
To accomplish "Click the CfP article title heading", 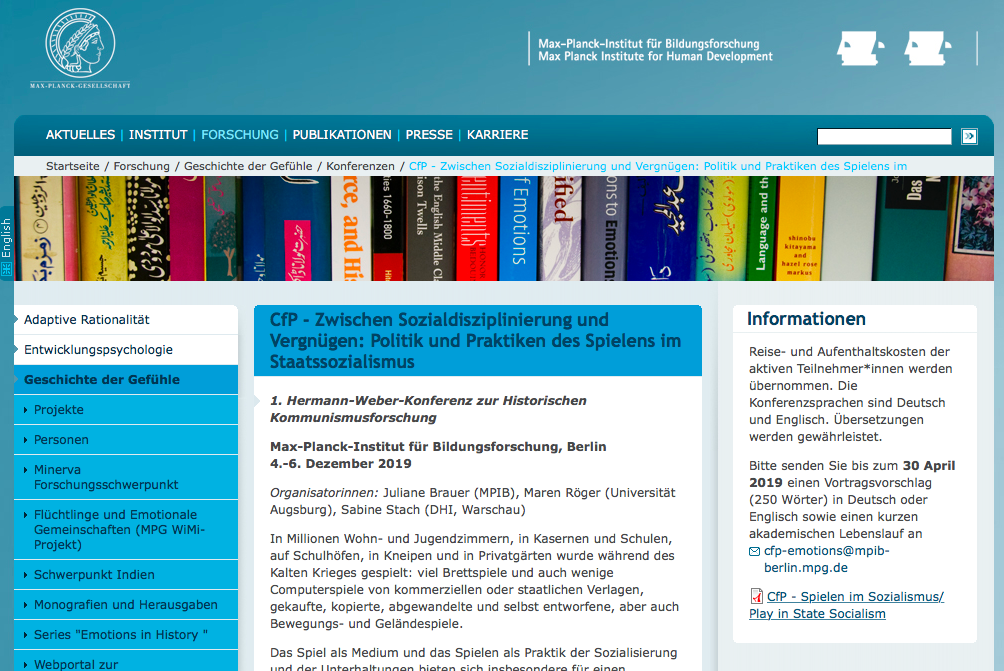I will (475, 341).
